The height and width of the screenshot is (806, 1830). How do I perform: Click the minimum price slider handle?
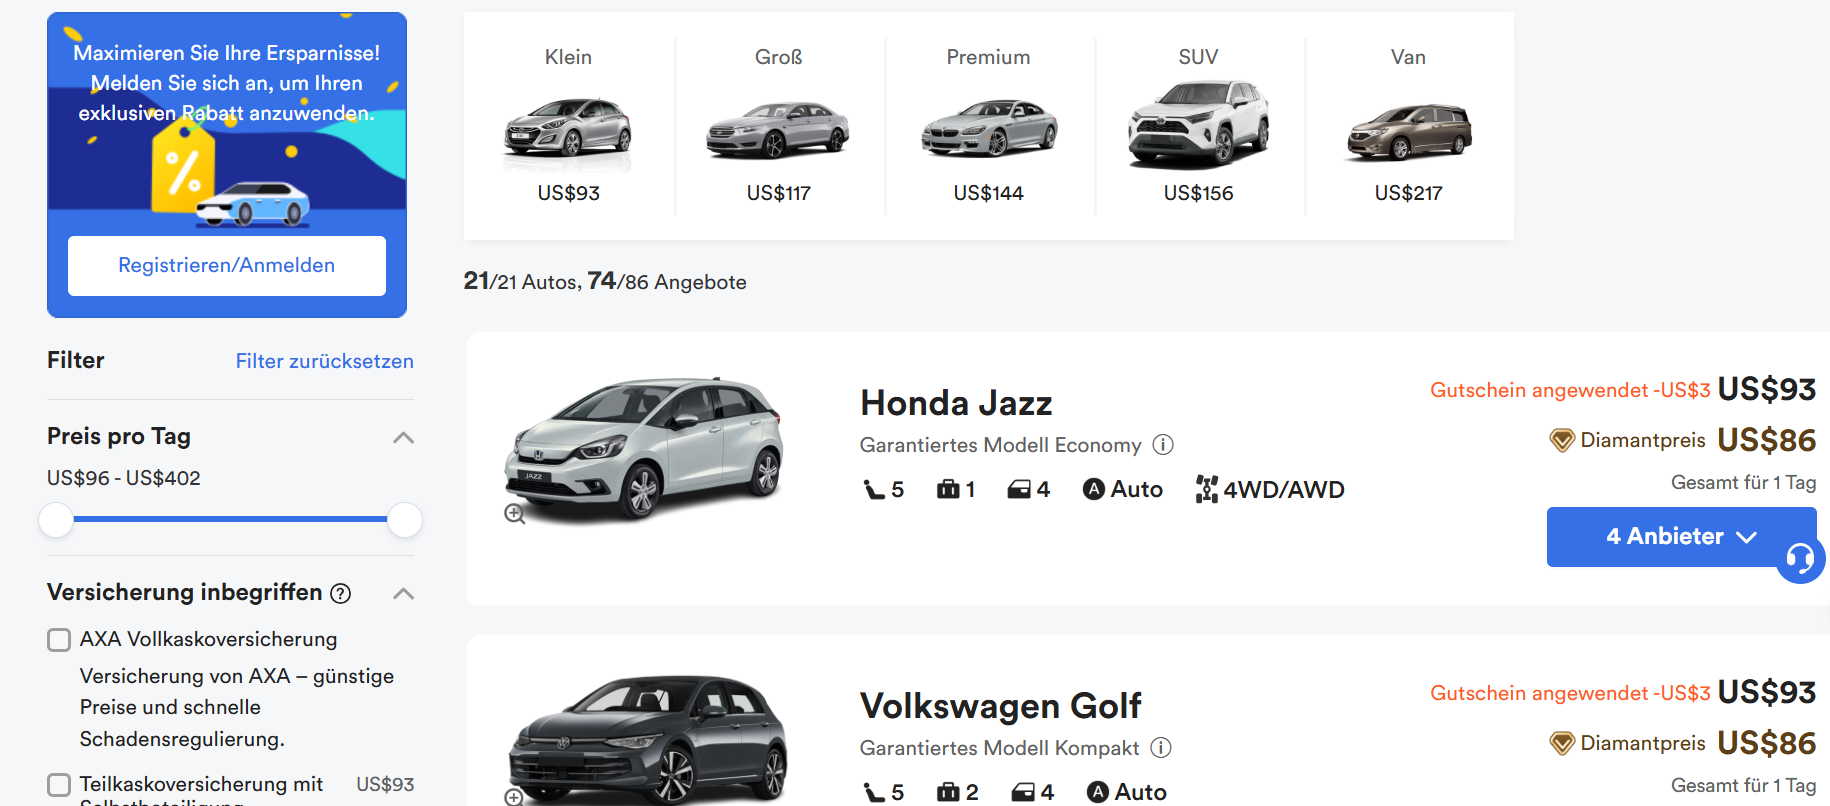point(56,520)
